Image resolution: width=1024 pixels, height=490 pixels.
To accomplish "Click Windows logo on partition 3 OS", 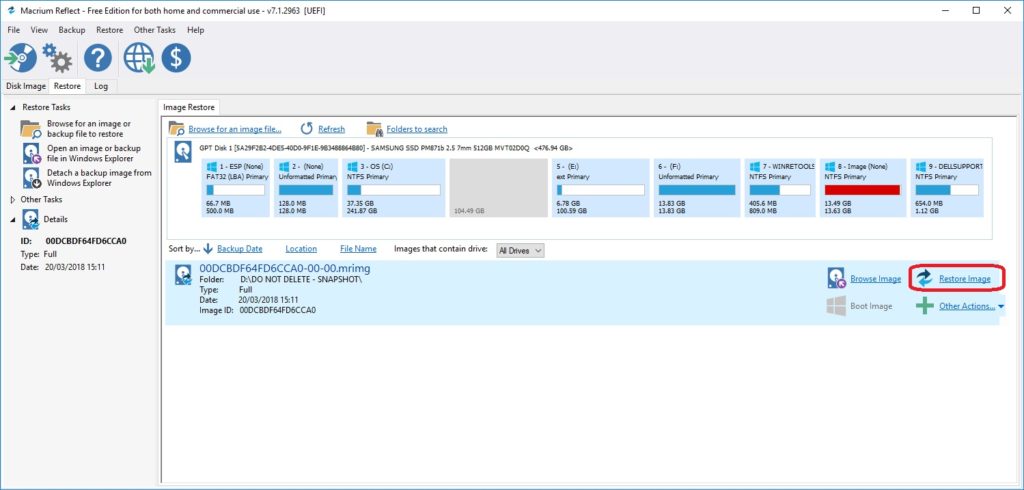I will pos(353,167).
